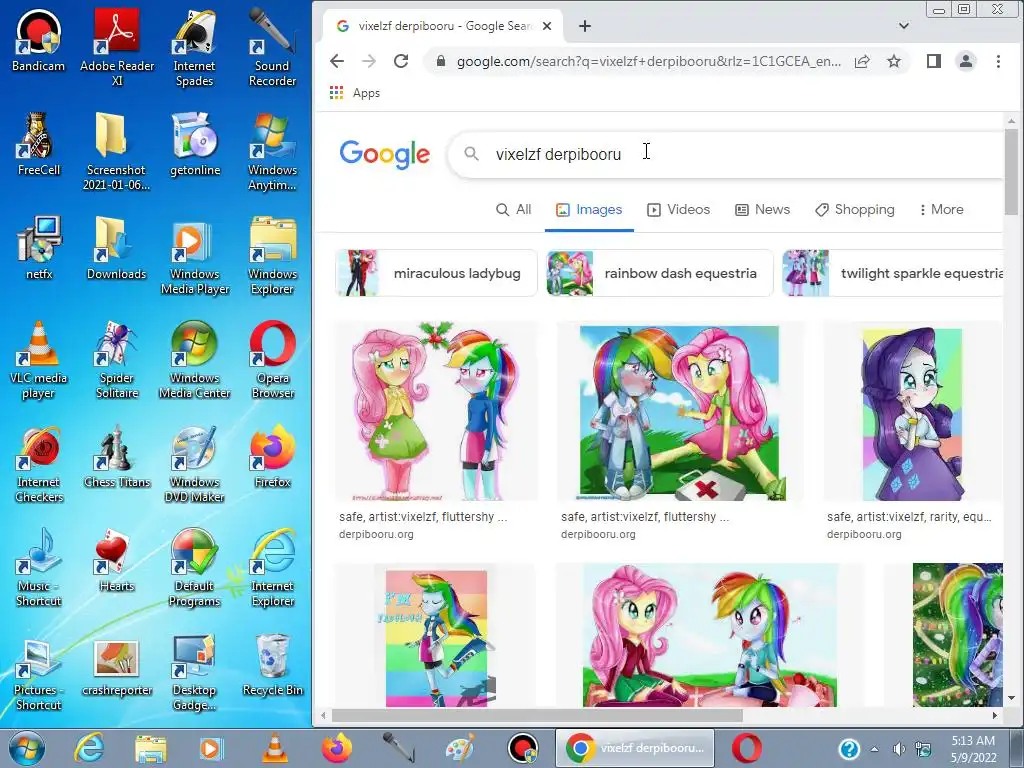The height and width of the screenshot is (768, 1024).
Task: Select the Images tab
Action: [x=589, y=210]
